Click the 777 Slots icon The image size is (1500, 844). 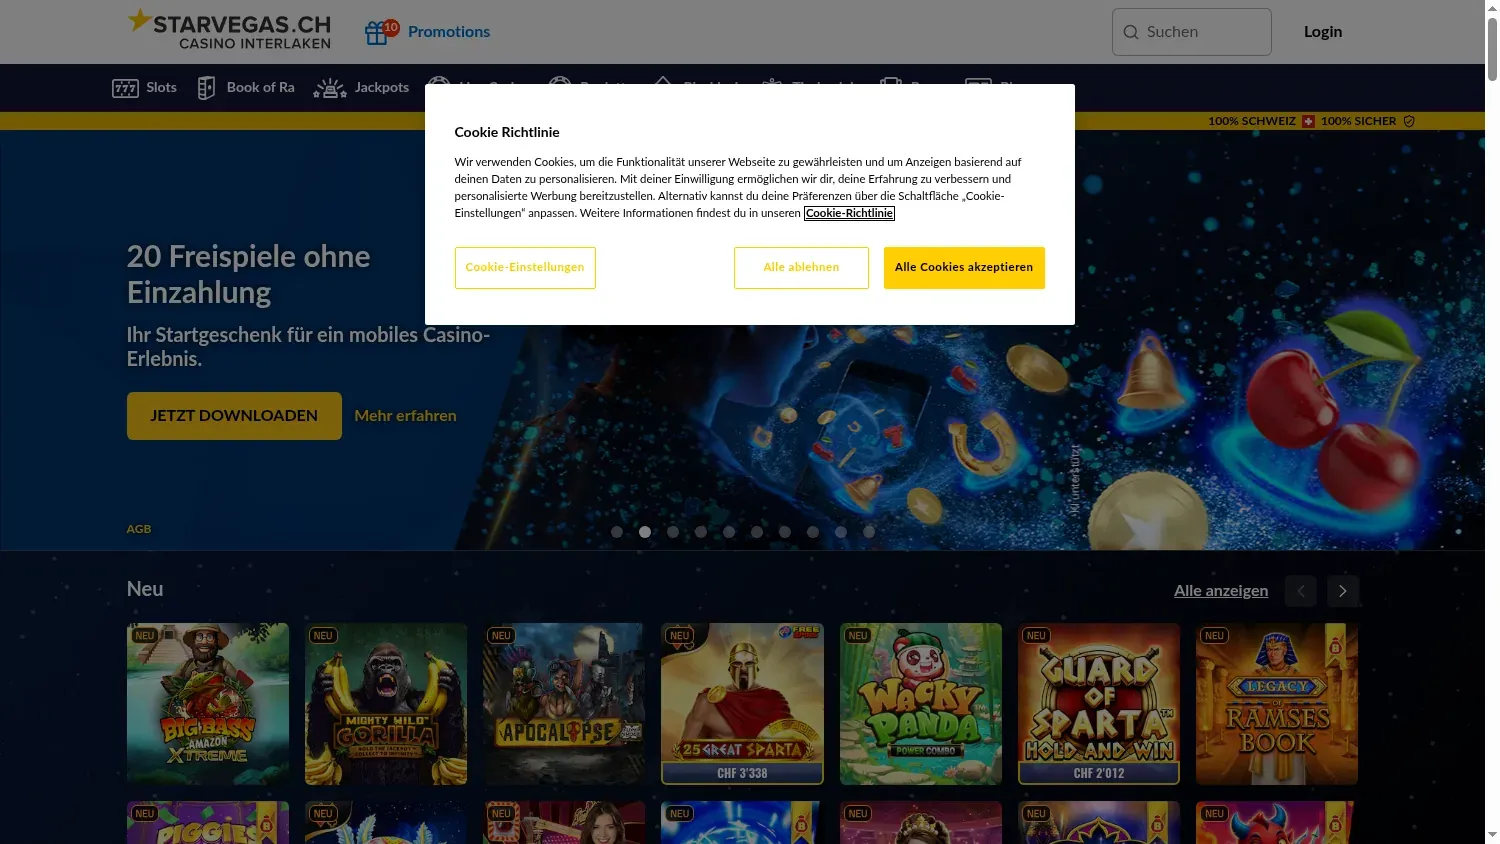125,88
